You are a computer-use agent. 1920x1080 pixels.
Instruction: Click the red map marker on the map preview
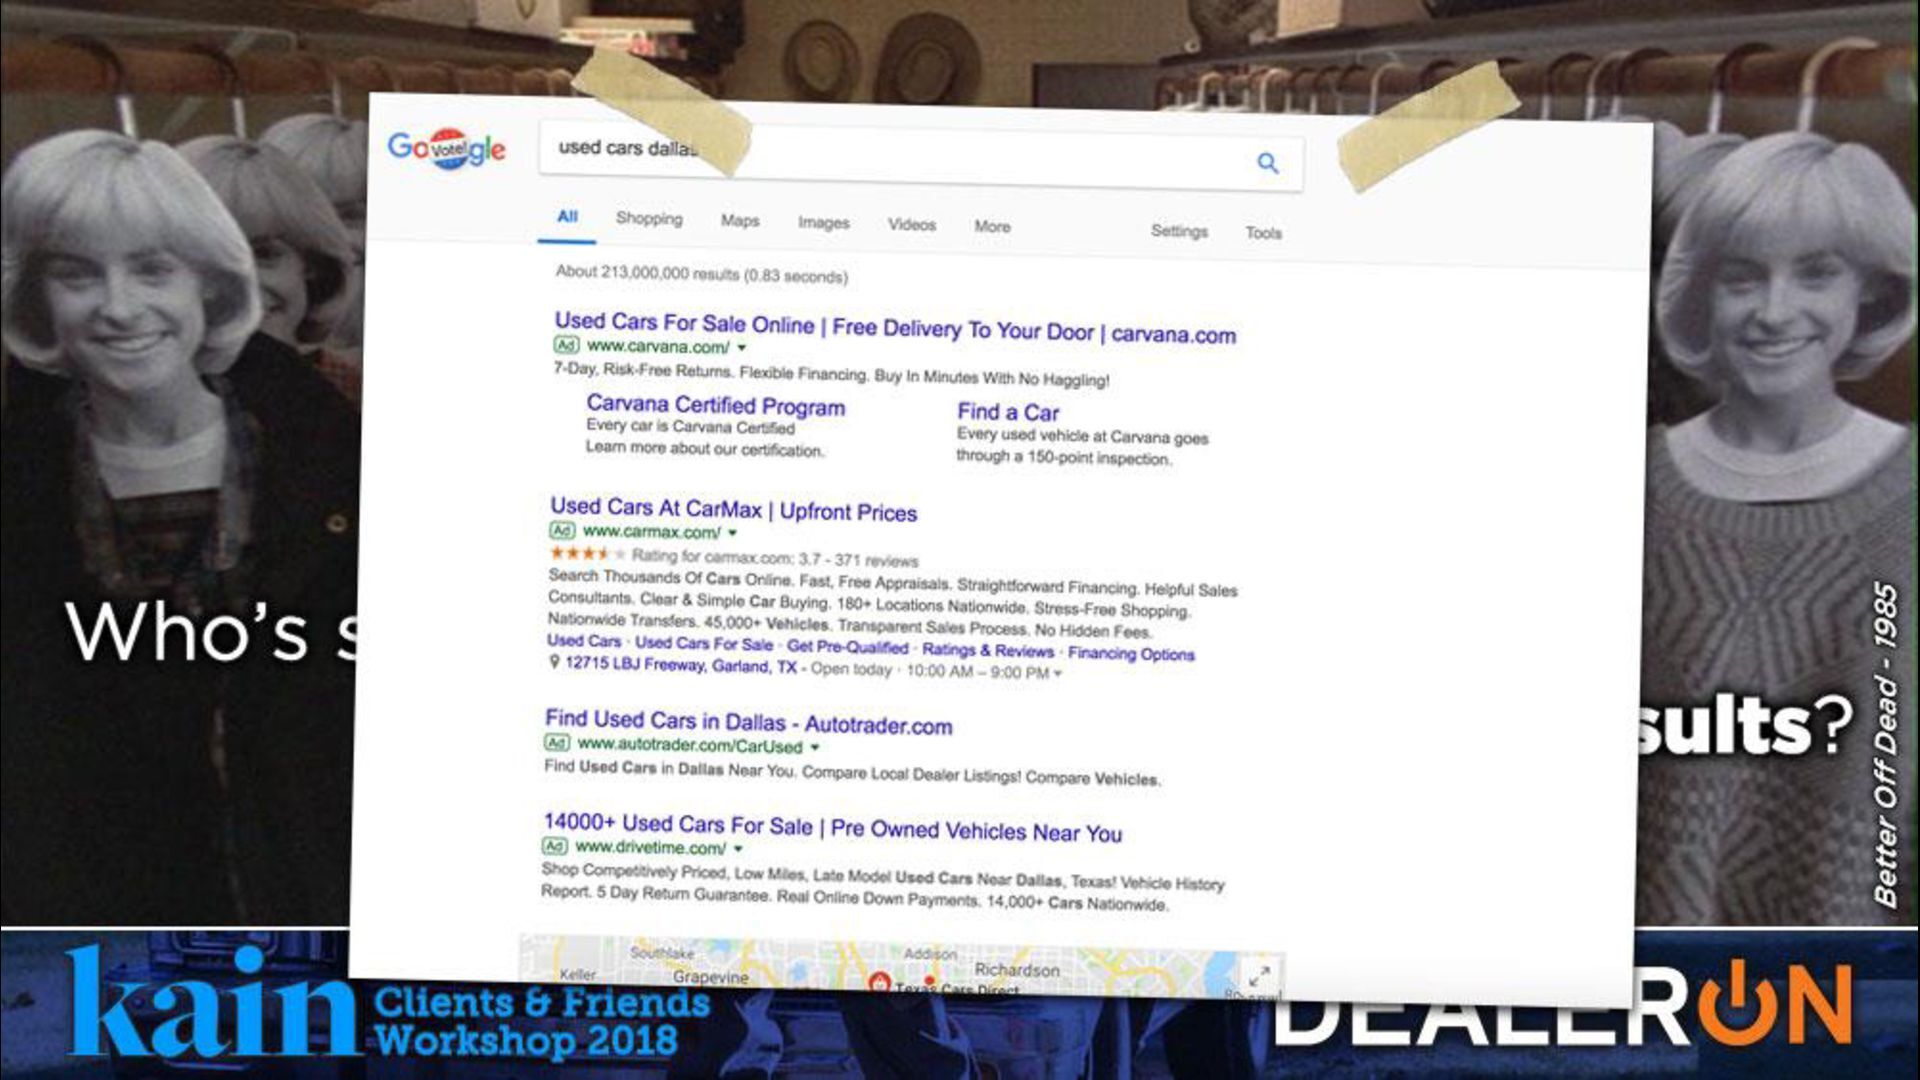879,983
